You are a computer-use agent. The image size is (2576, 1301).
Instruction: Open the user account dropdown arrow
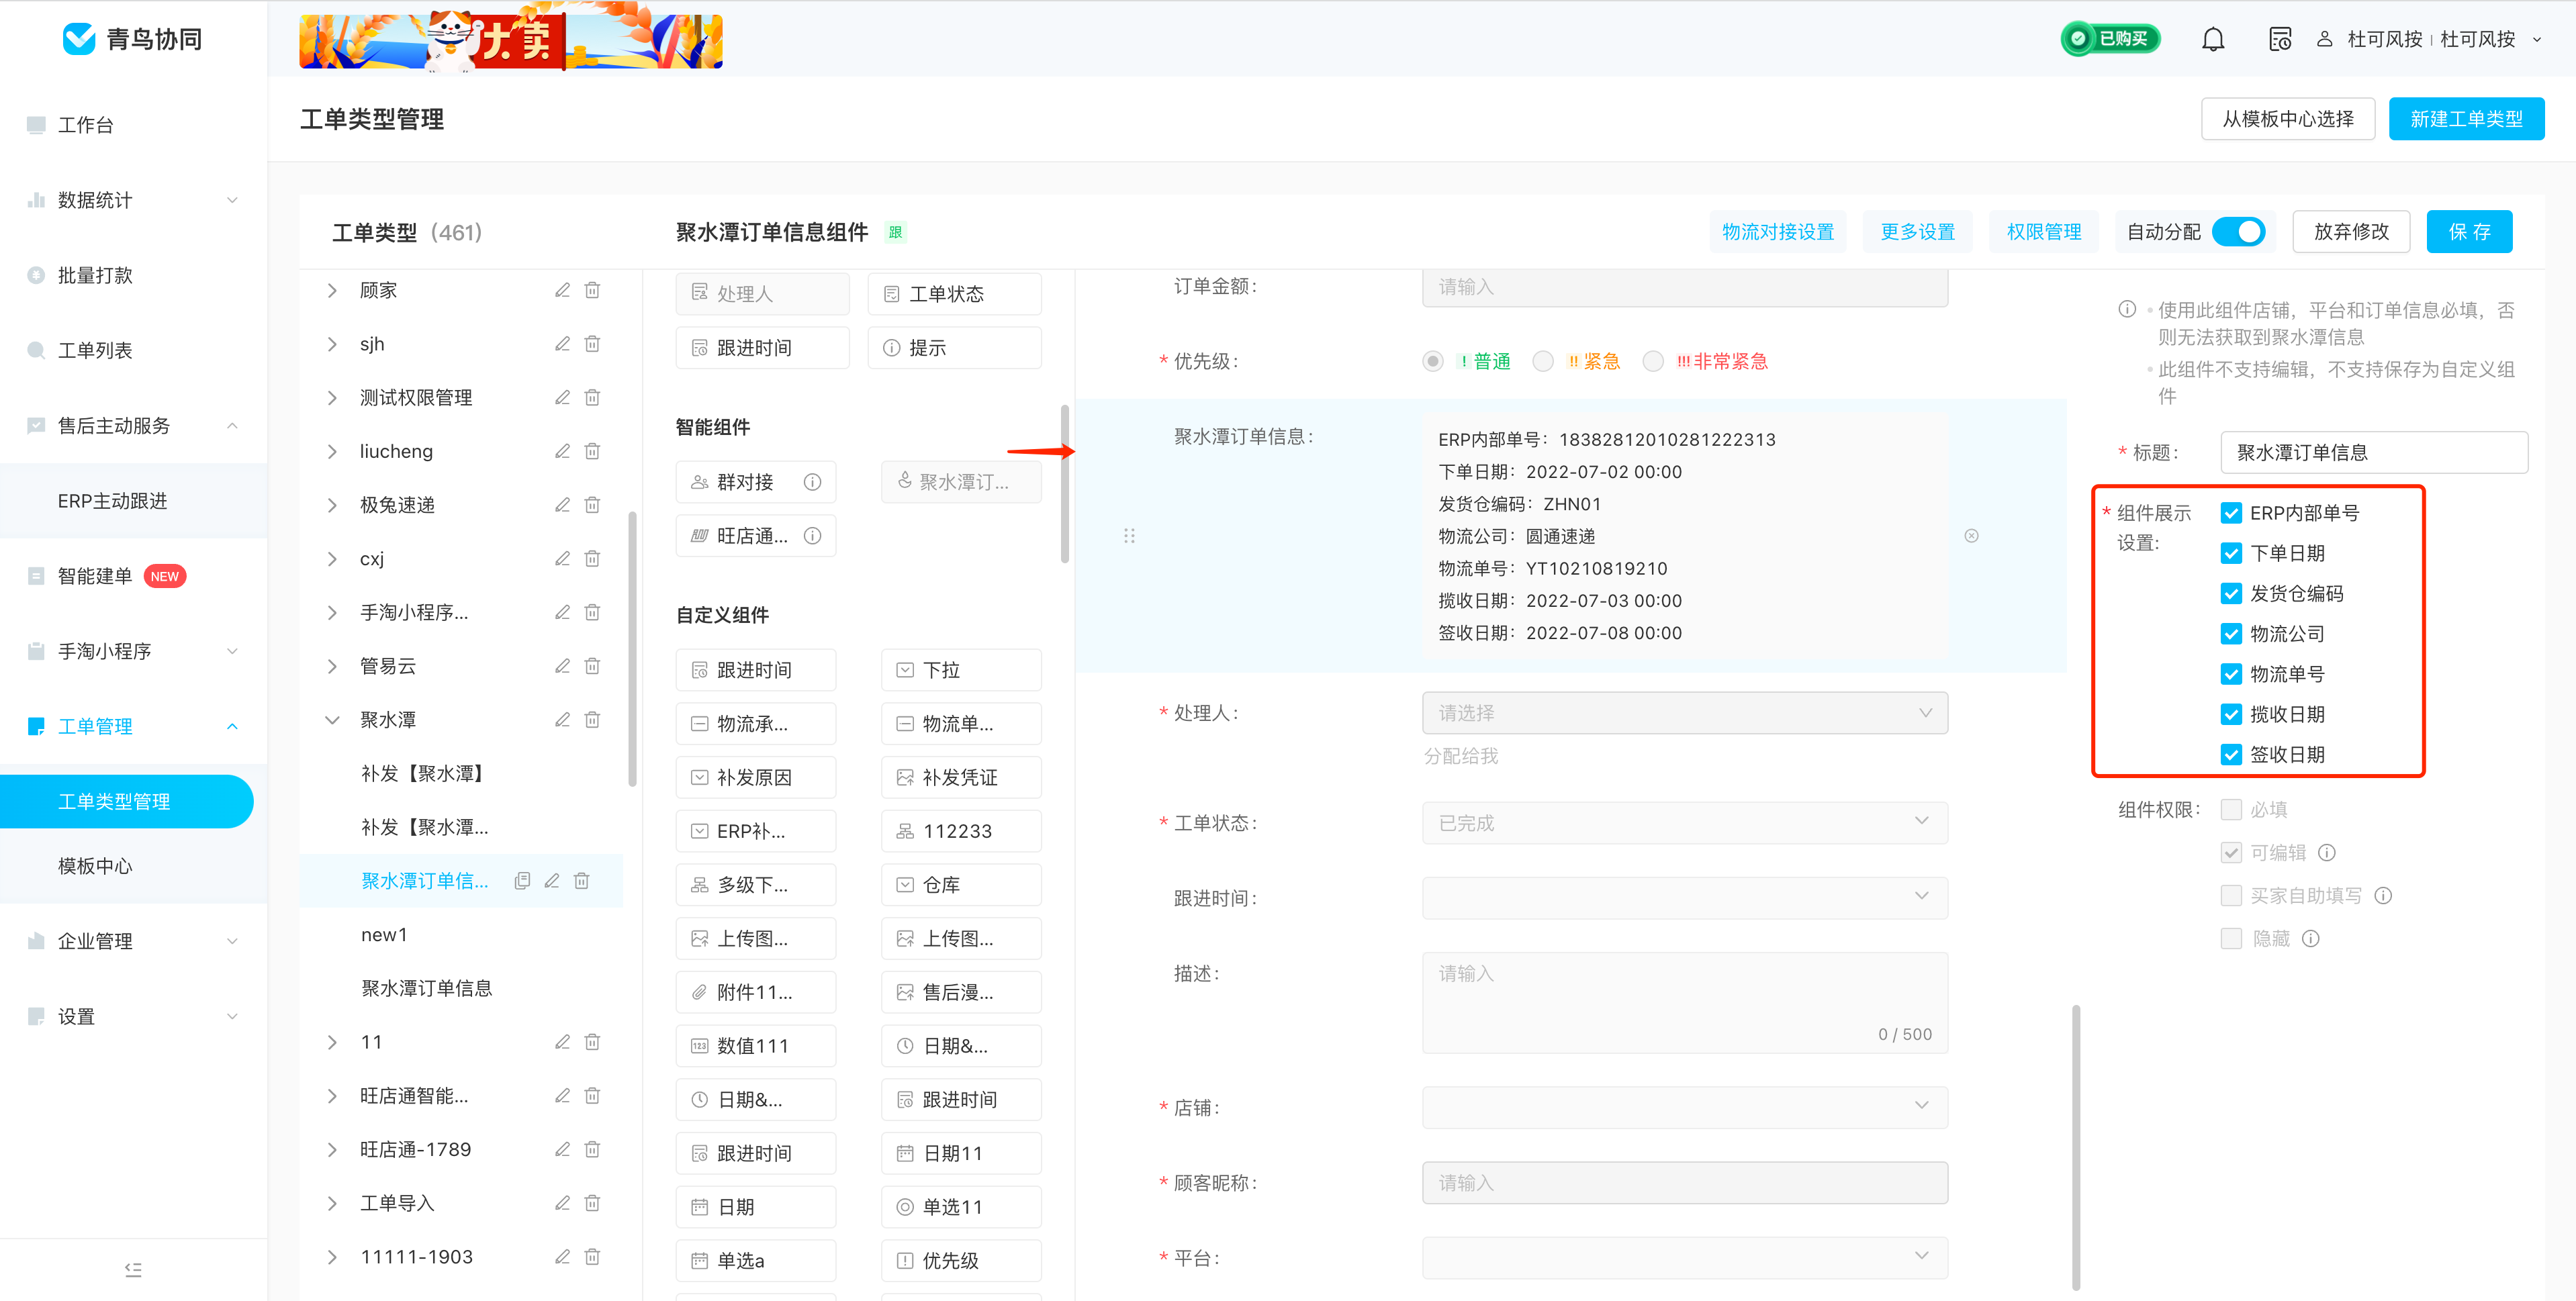click(x=2537, y=39)
